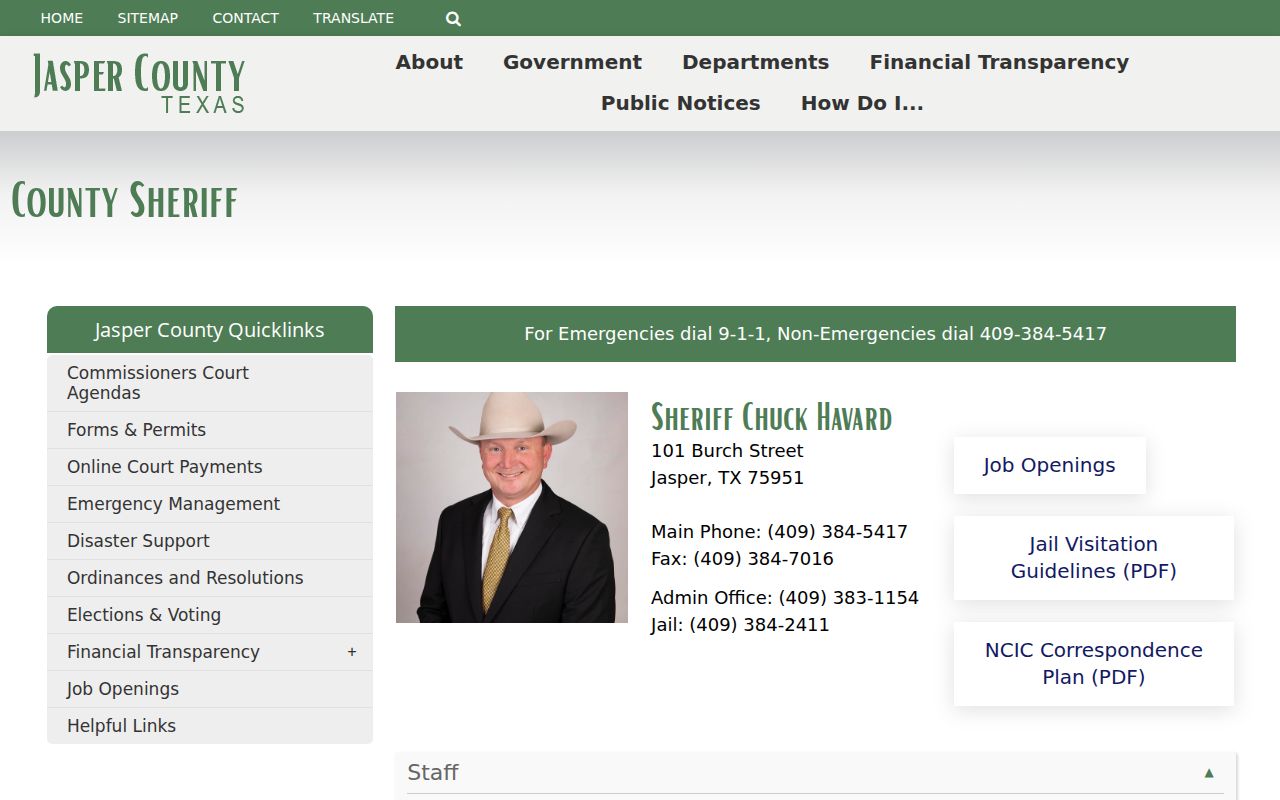
Task: Open Emergency Management quicklink
Action: tap(210, 504)
